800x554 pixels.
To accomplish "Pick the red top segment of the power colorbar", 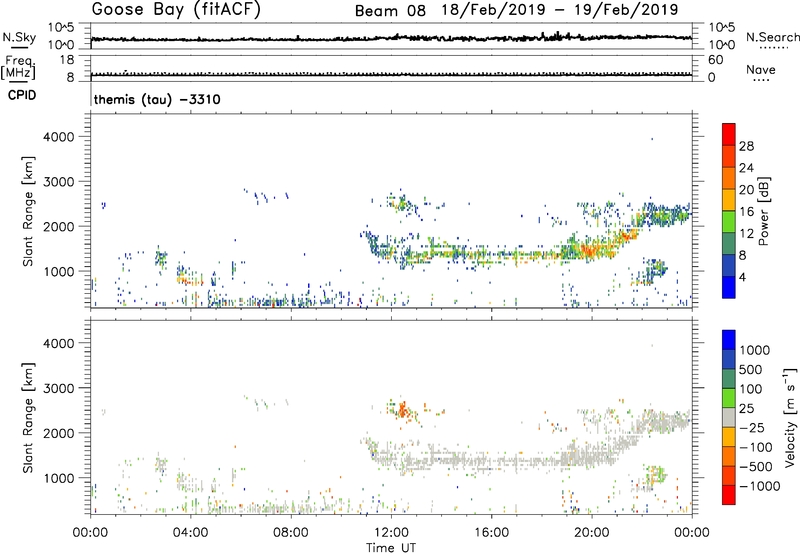I will 729,135.
